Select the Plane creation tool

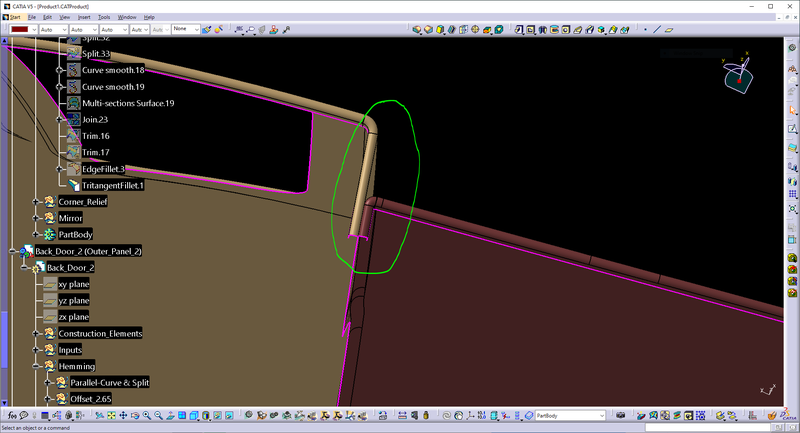pos(669,30)
